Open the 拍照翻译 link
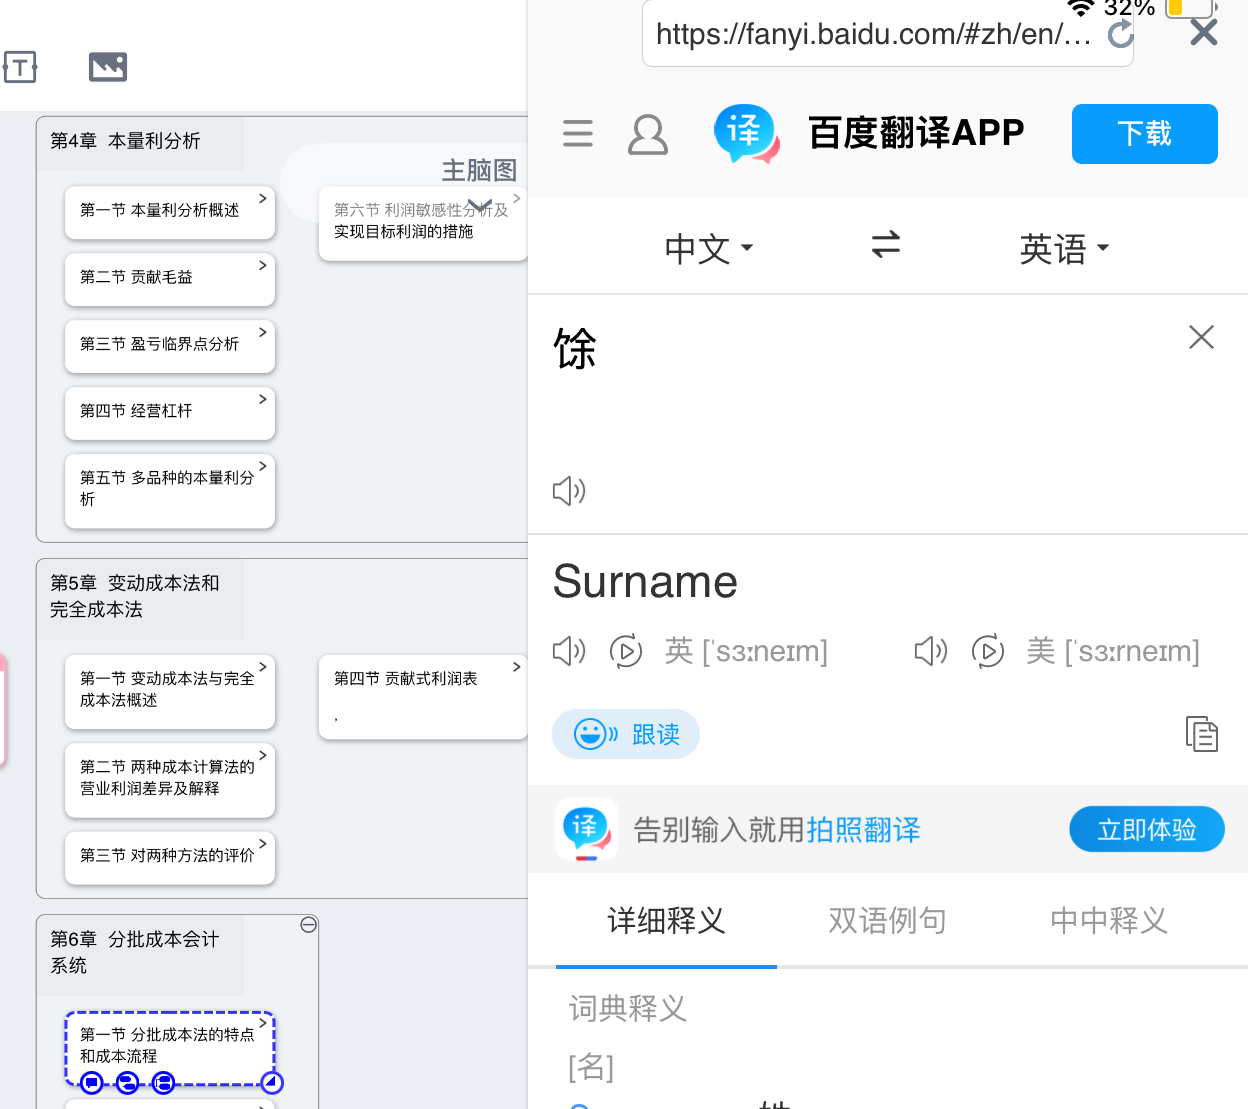1248x1109 pixels. (864, 830)
